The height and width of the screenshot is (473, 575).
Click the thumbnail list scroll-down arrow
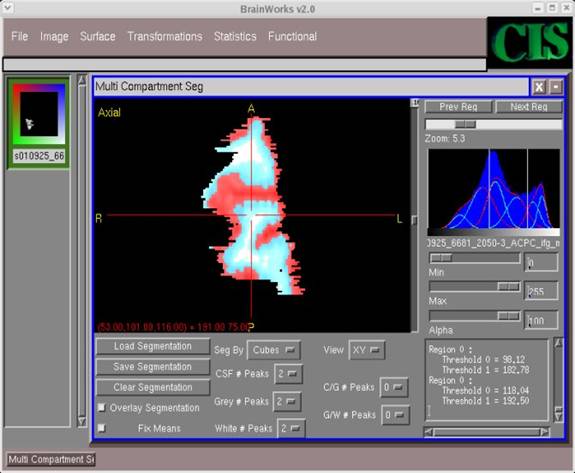[x=82, y=421]
